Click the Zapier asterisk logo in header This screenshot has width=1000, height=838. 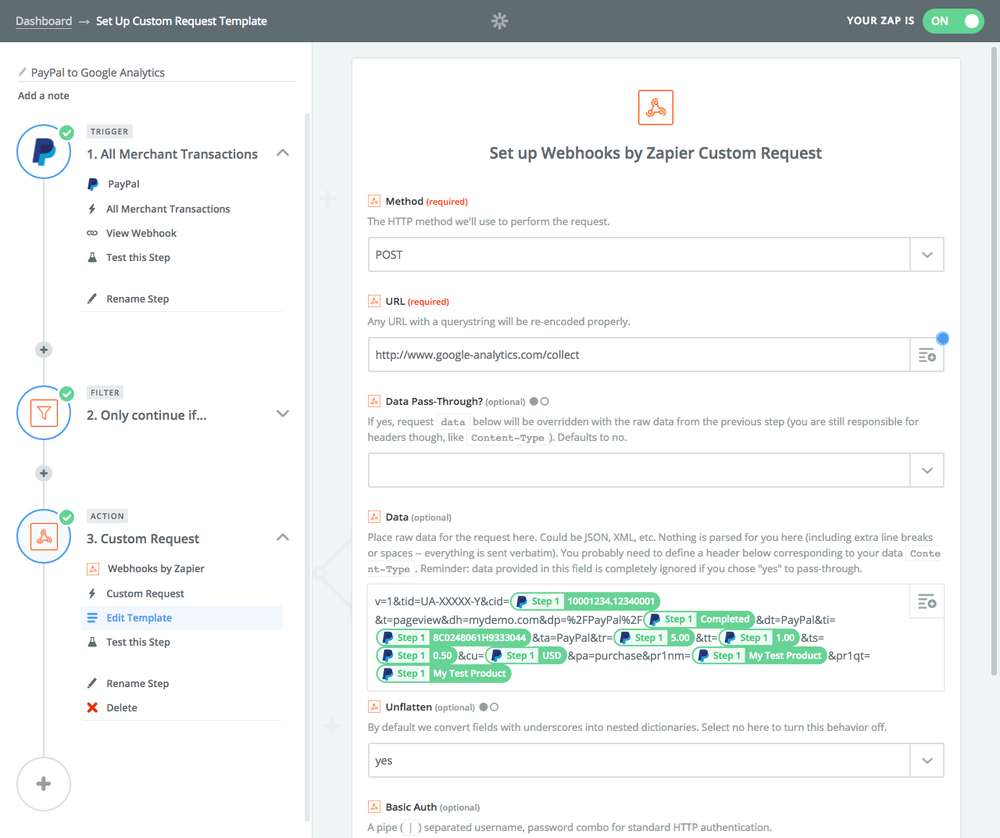point(499,21)
